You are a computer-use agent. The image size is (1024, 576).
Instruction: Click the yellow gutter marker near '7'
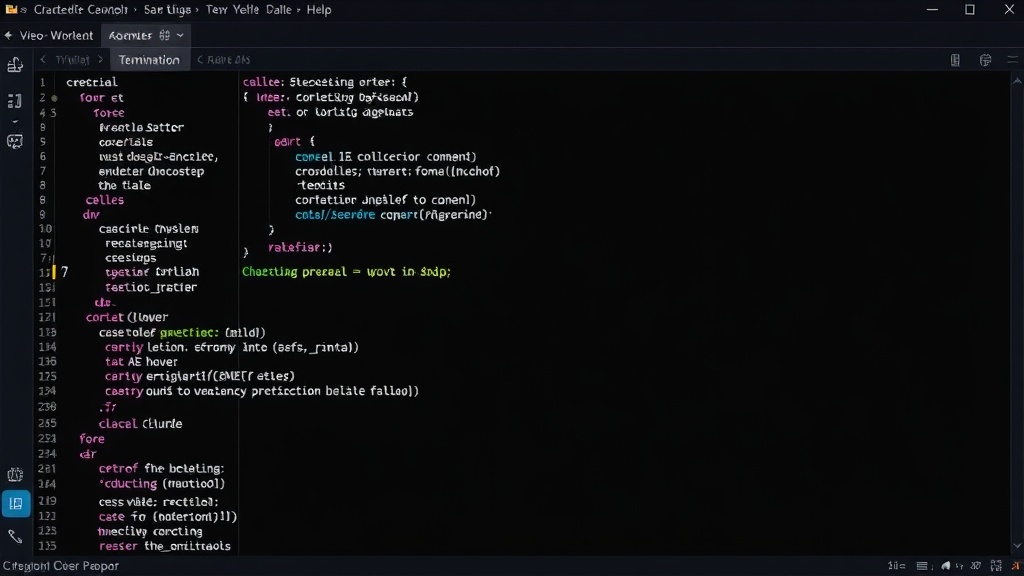click(x=54, y=272)
